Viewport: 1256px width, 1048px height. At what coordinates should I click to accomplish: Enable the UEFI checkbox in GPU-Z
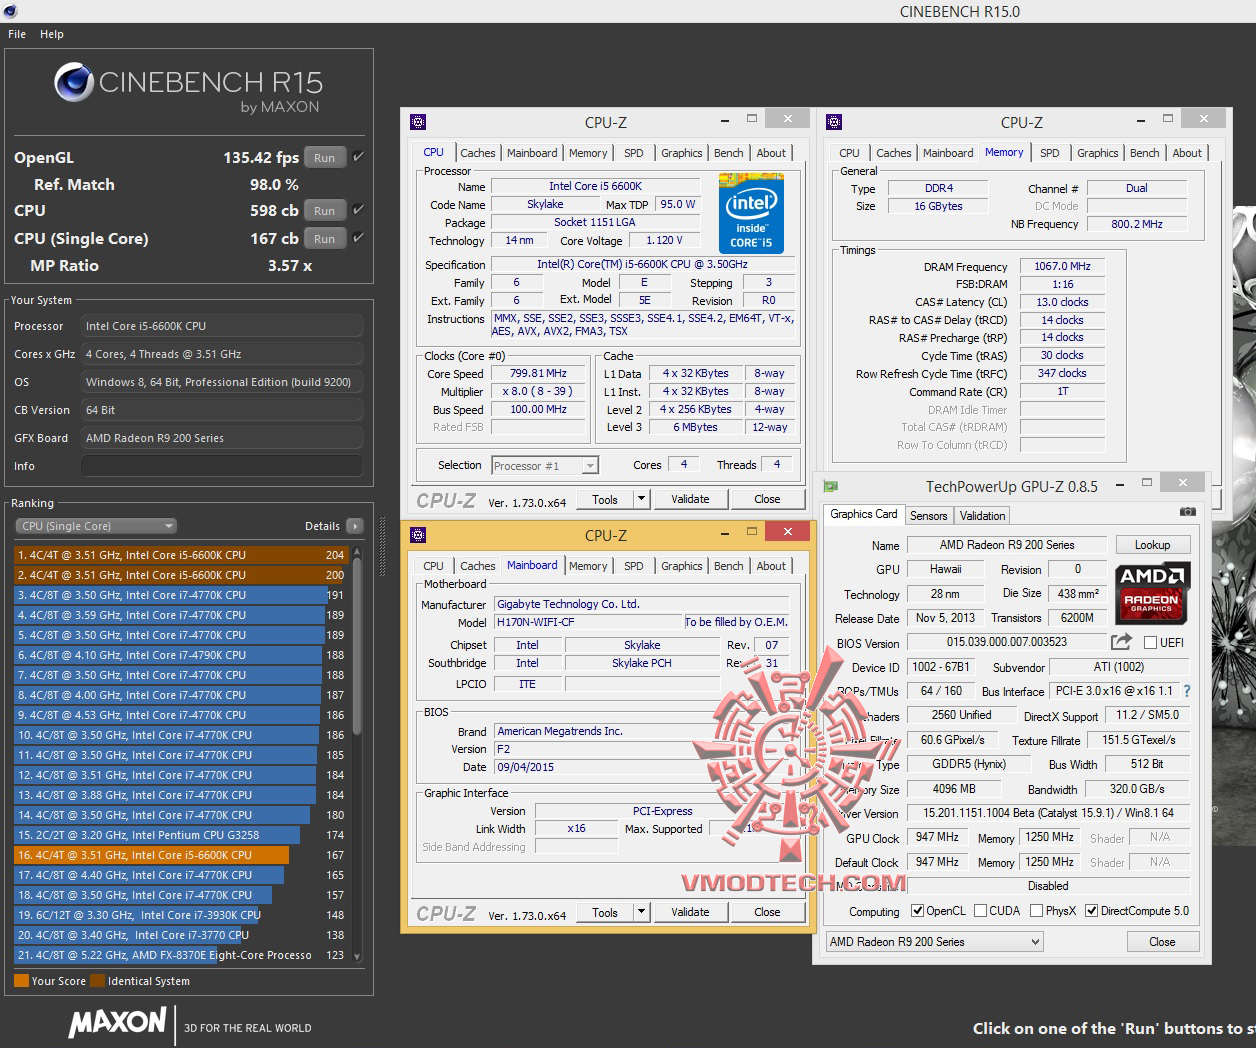pyautogui.click(x=1150, y=642)
